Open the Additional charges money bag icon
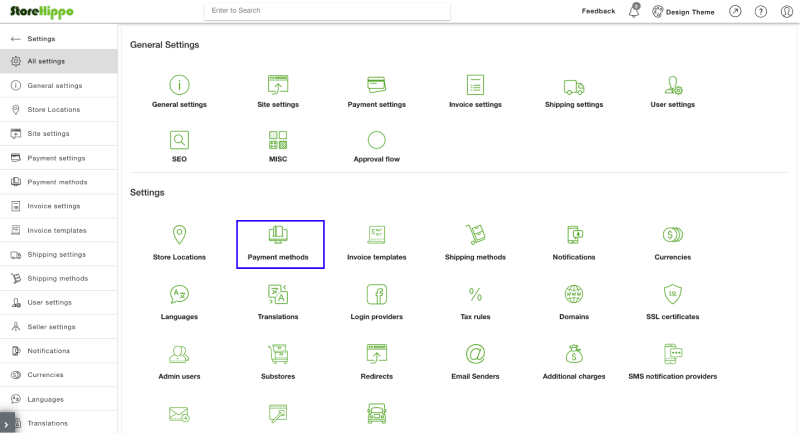 [573, 353]
